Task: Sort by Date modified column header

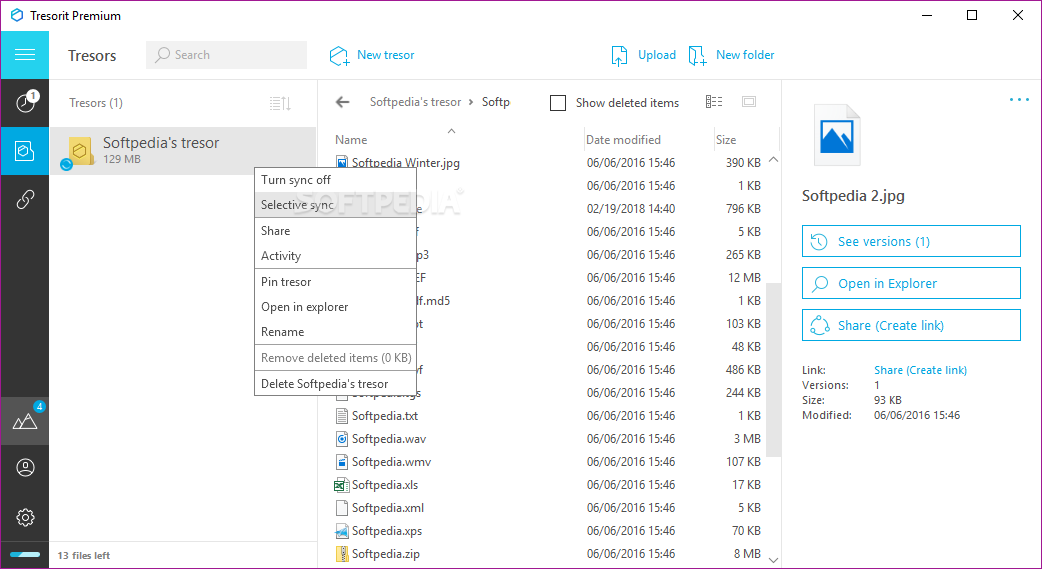Action: 623,140
